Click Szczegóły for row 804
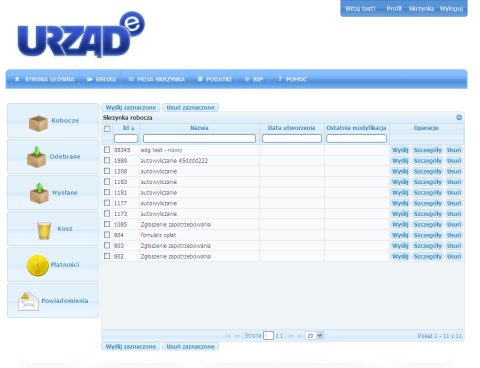Viewport: 480px width, 368px height. coord(428,235)
